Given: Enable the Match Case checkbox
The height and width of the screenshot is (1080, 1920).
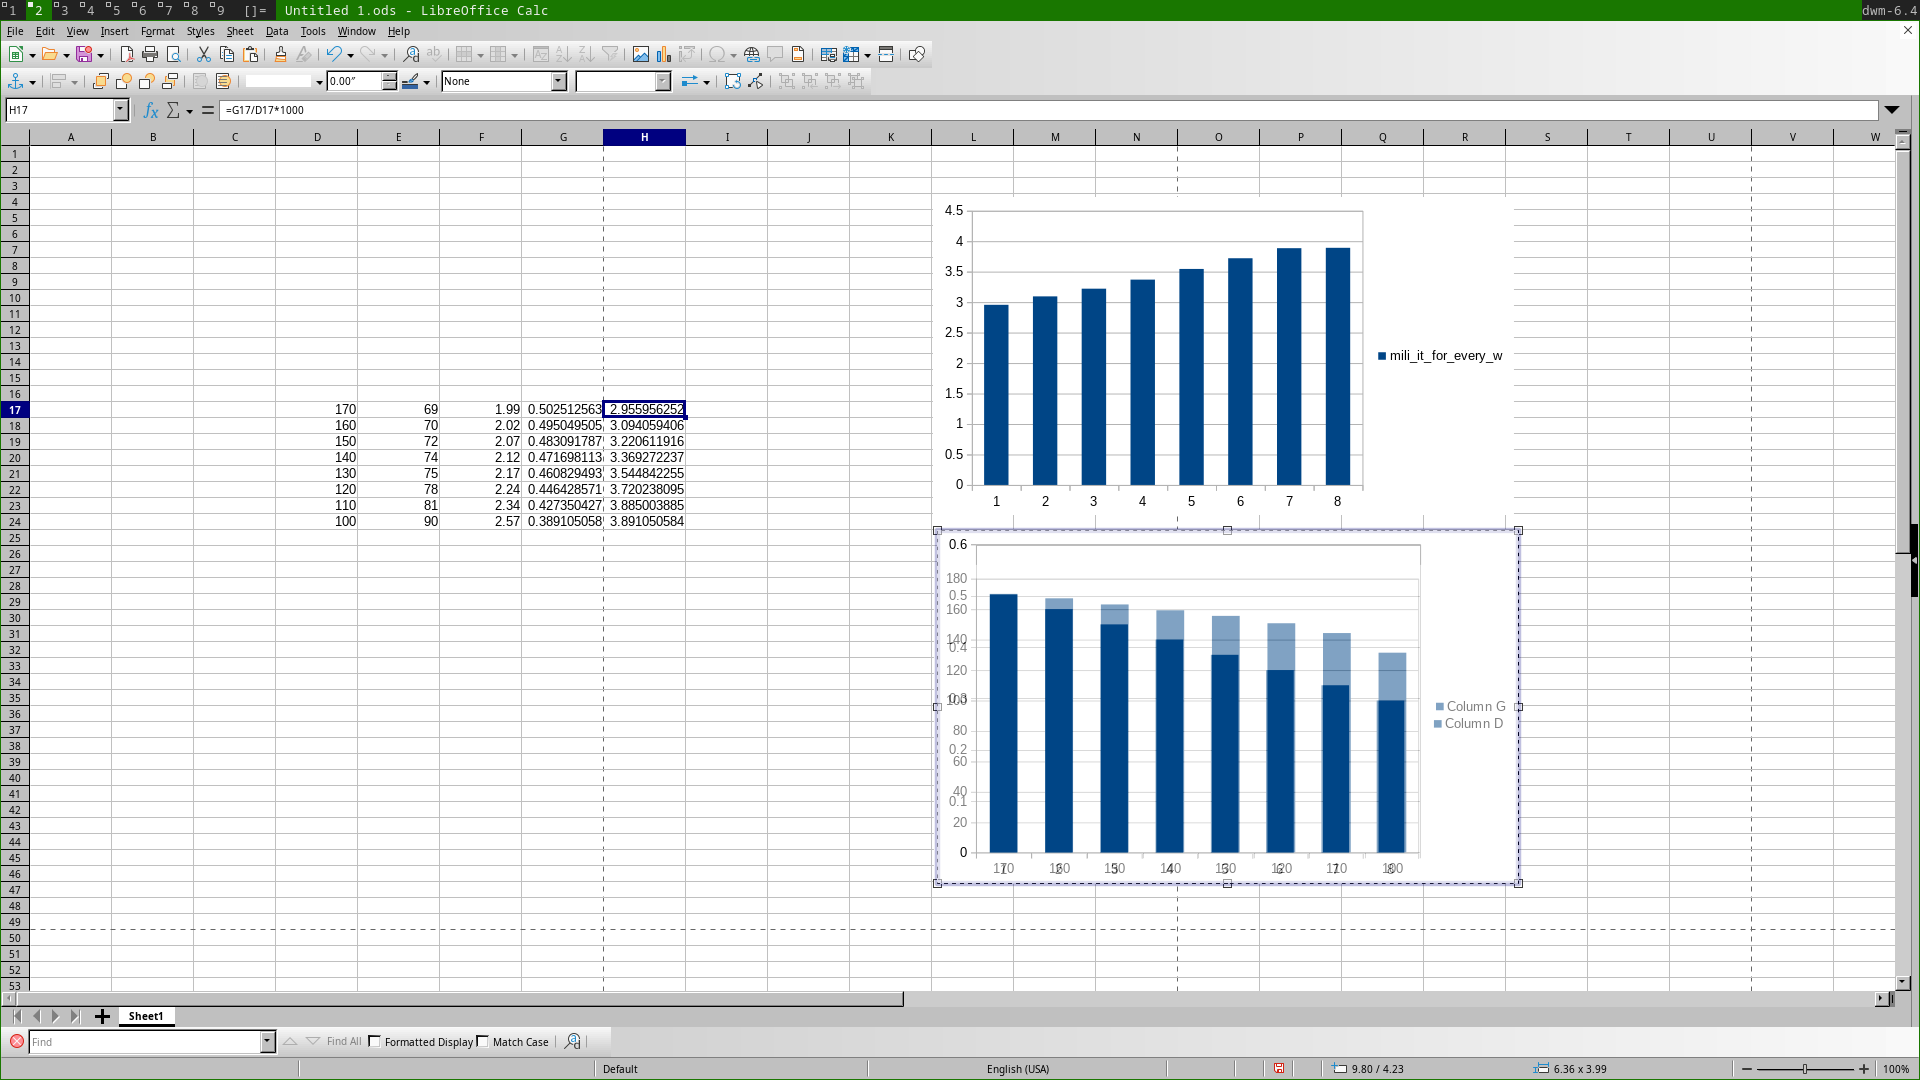Looking at the screenshot, I should pyautogui.click(x=483, y=1041).
